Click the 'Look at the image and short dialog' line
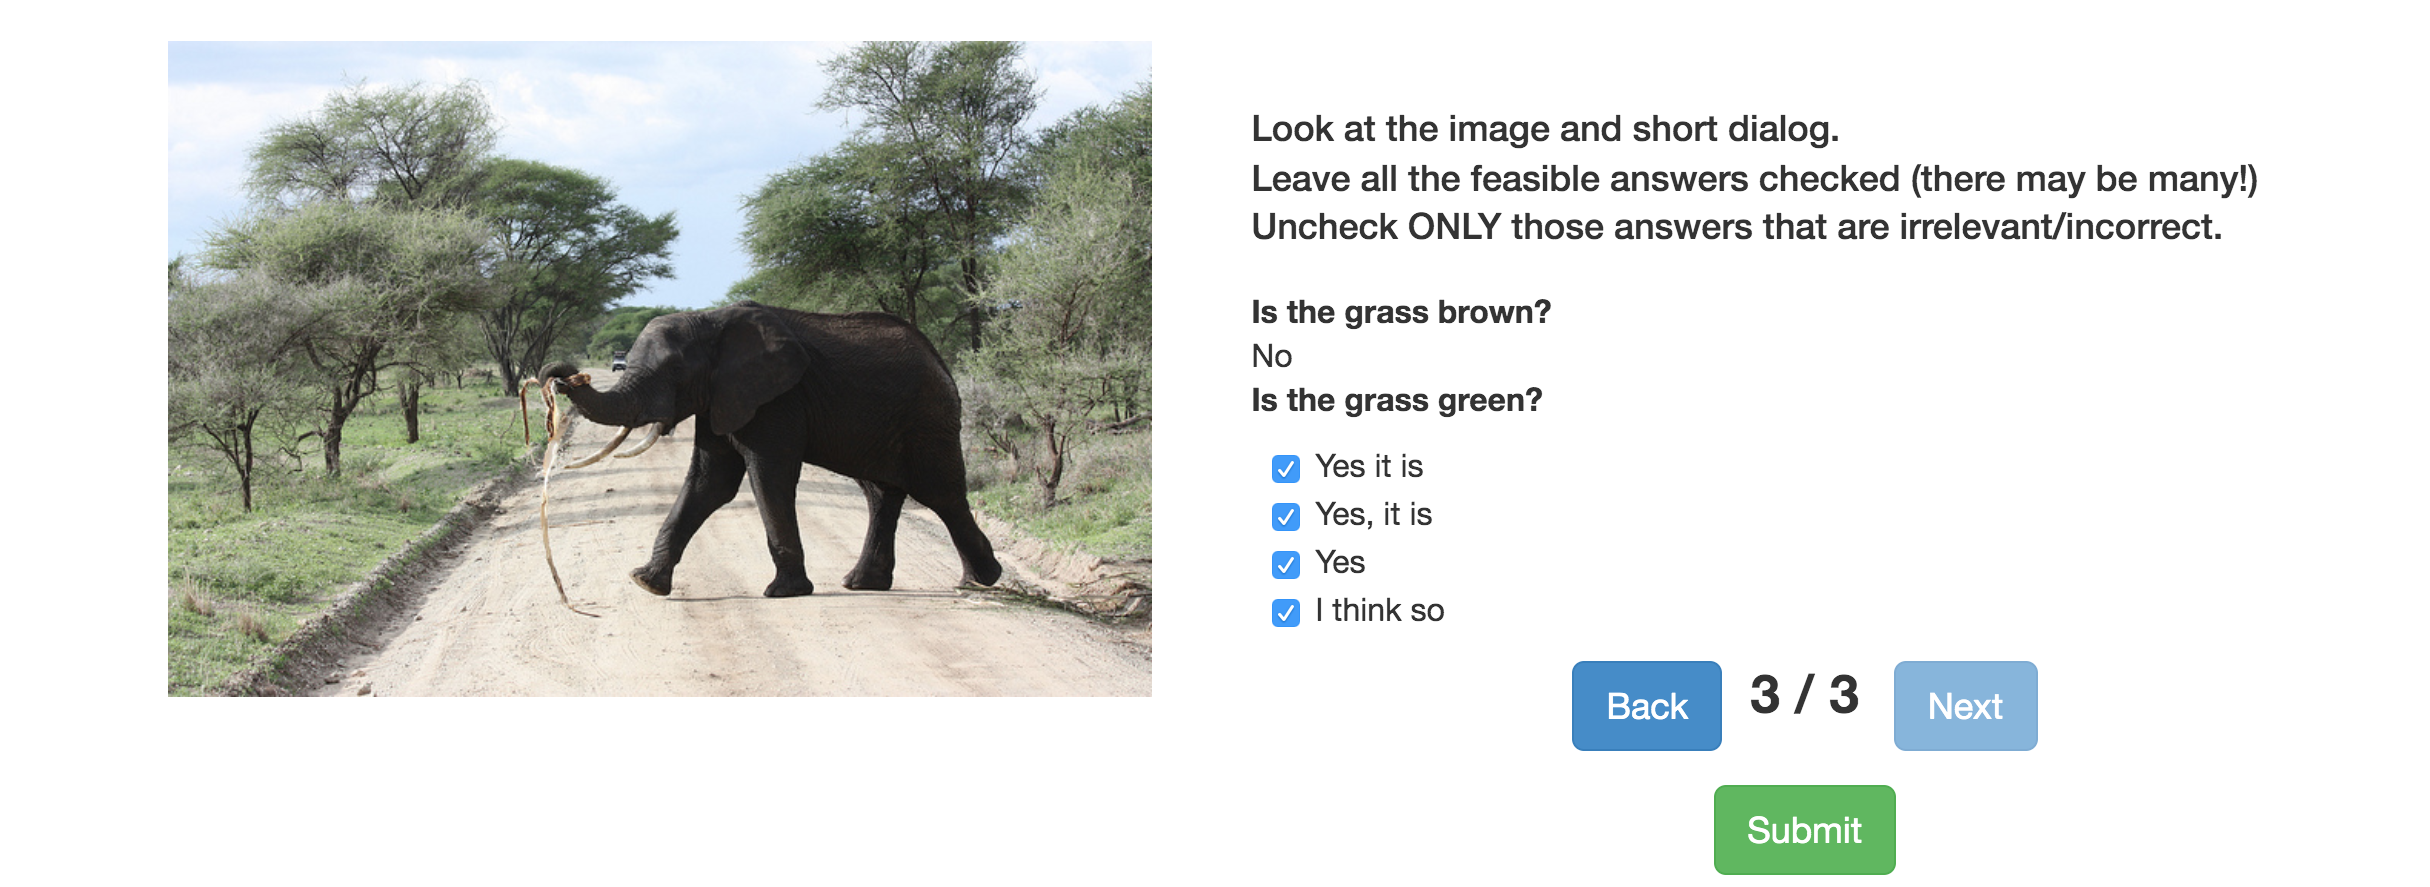The height and width of the screenshot is (887, 2430). click(x=1545, y=129)
